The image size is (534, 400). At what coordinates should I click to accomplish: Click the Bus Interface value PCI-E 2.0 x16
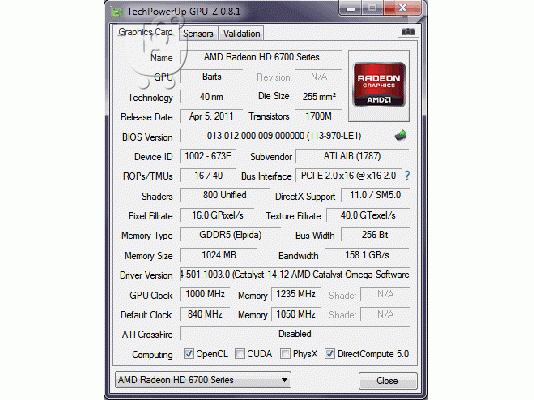(x=348, y=176)
